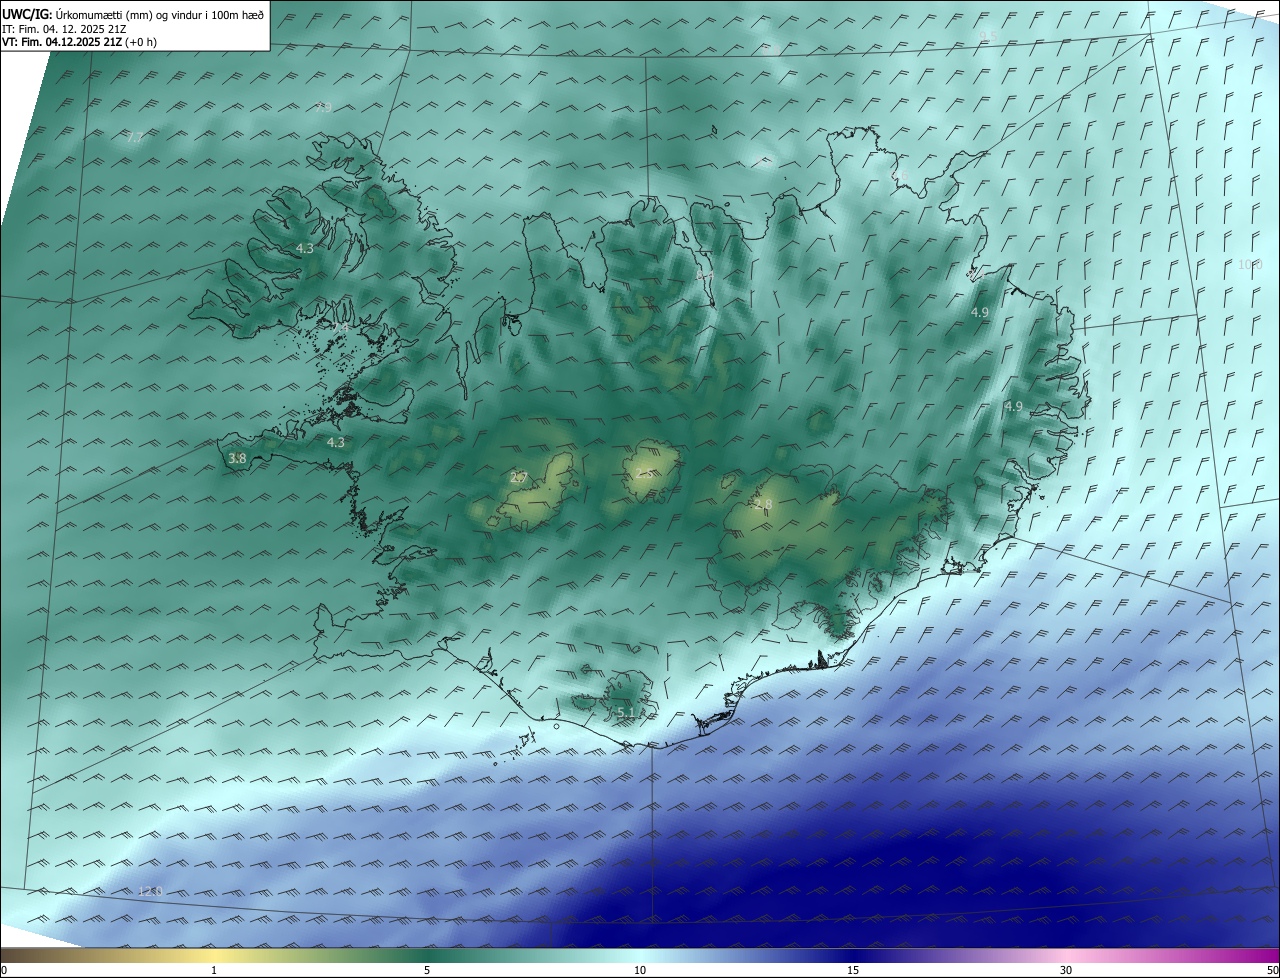This screenshot has width=1280, height=978.
Task: Click the 2.8 value label on the glacier
Action: pyautogui.click(x=764, y=504)
